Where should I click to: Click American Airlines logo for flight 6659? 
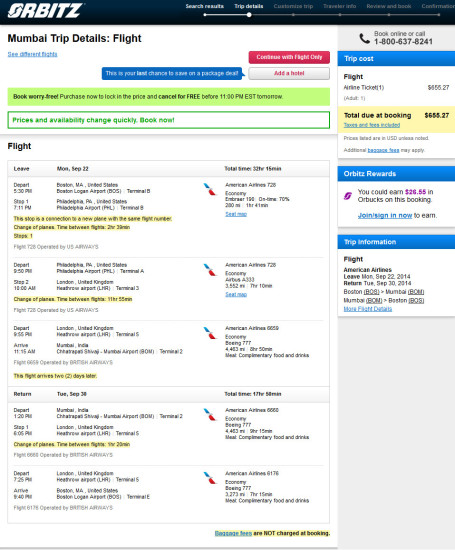(x=210, y=333)
